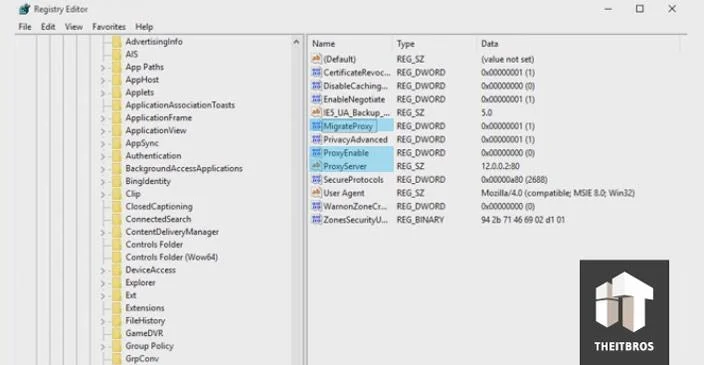
Task: Open the Favorites menu
Action: click(109, 27)
